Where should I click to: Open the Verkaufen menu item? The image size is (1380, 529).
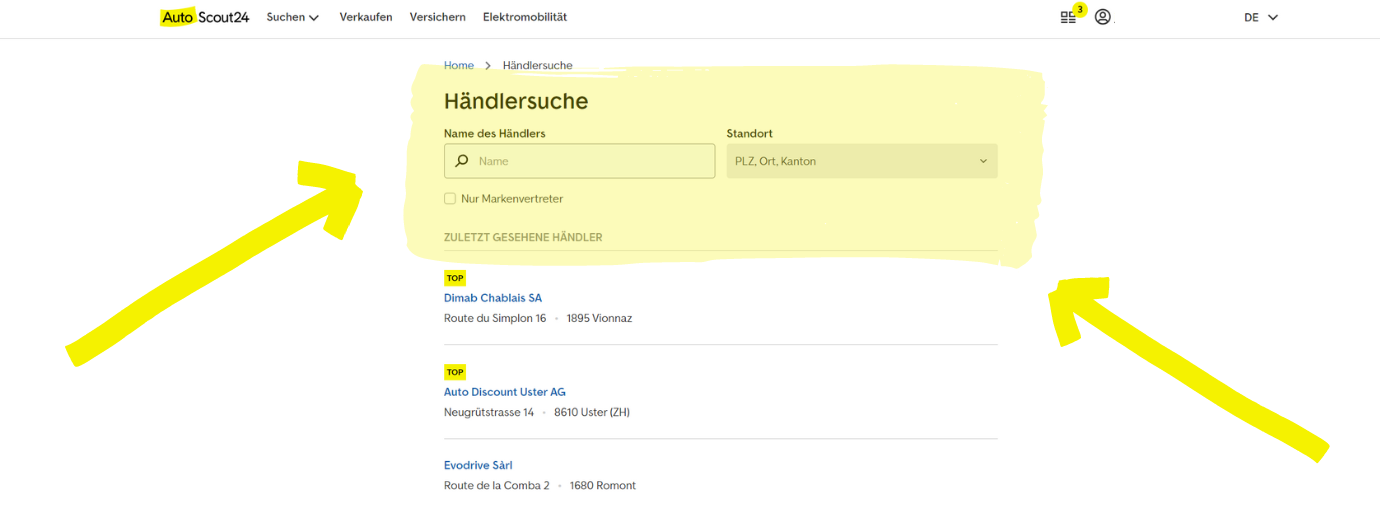(x=366, y=17)
